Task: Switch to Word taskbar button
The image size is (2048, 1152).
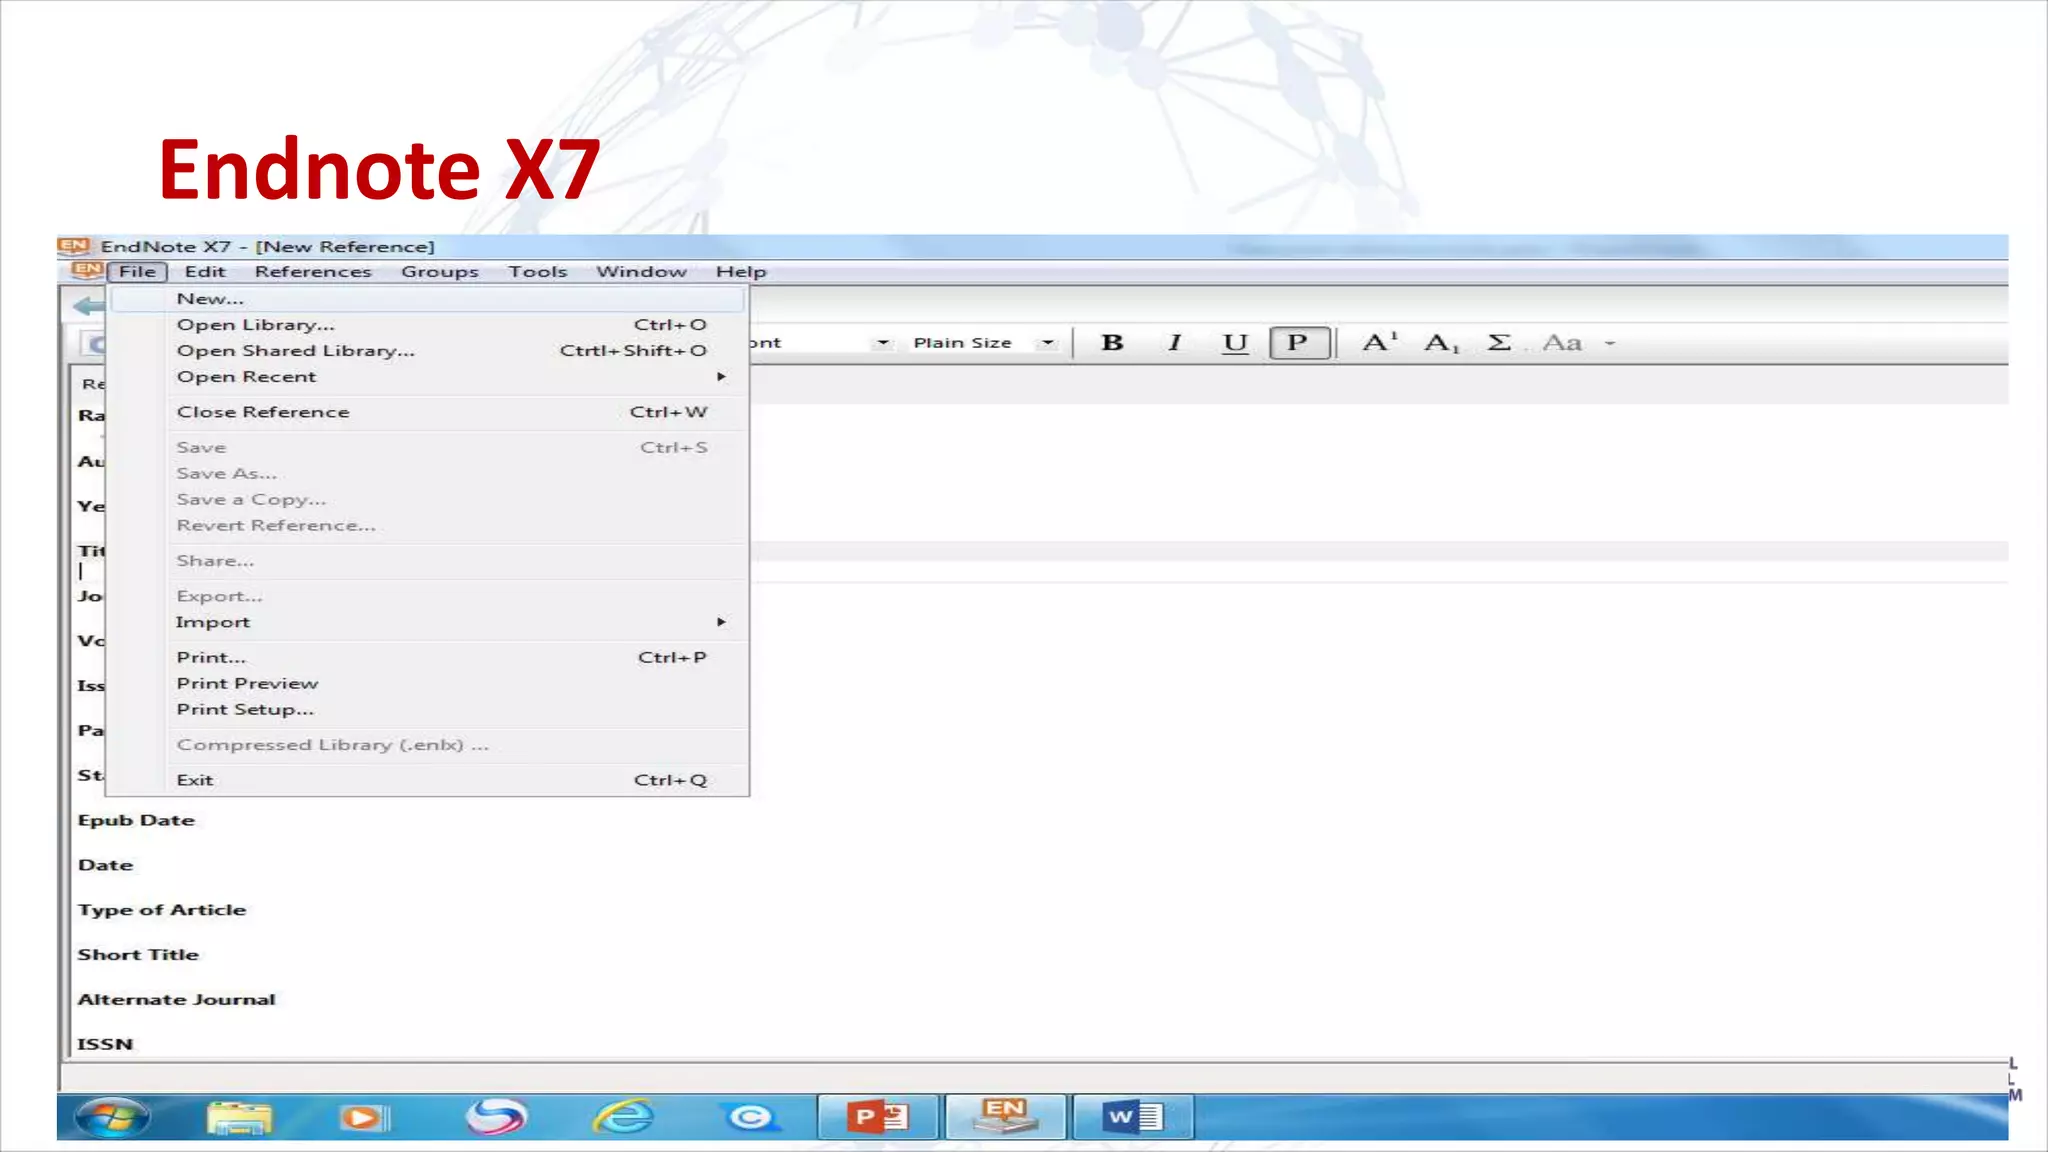Action: click(1133, 1117)
